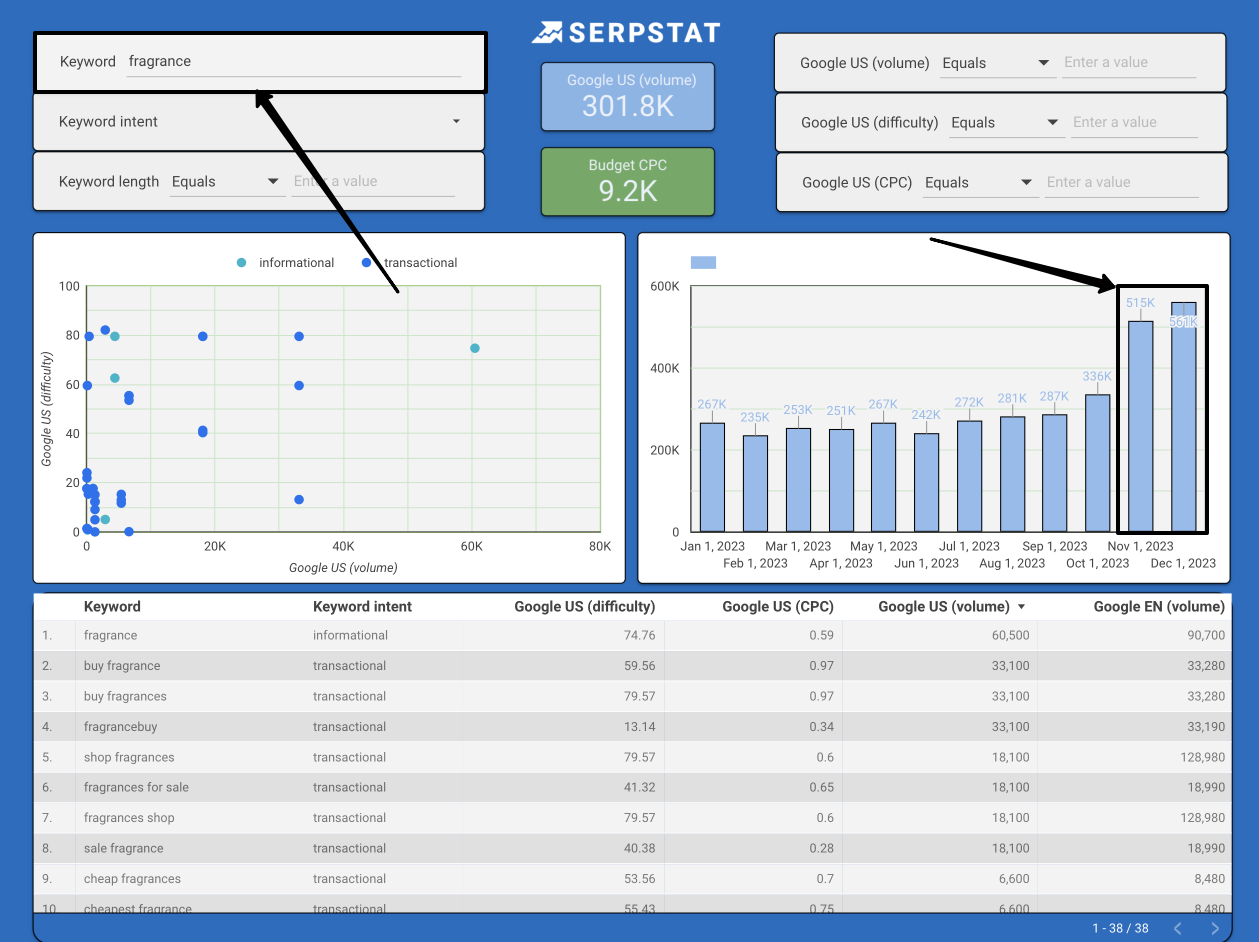This screenshot has height=942, width=1259.
Task: Open the Keyword length Equals condition dropdown
Action: (x=271, y=181)
